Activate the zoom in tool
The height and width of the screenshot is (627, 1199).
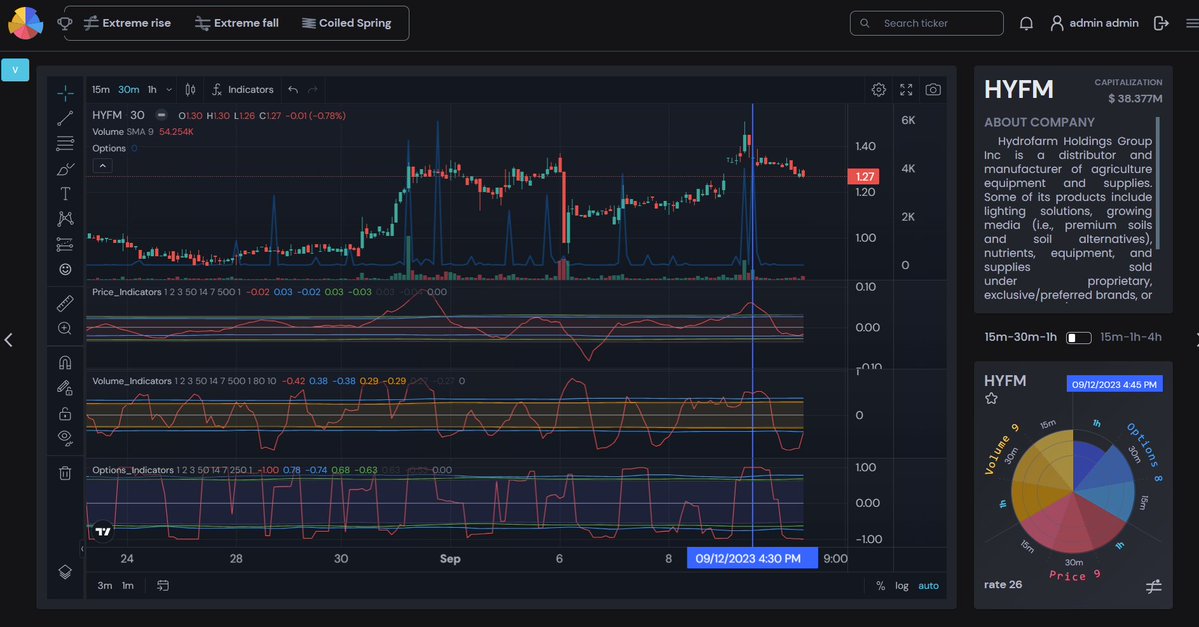(65, 328)
